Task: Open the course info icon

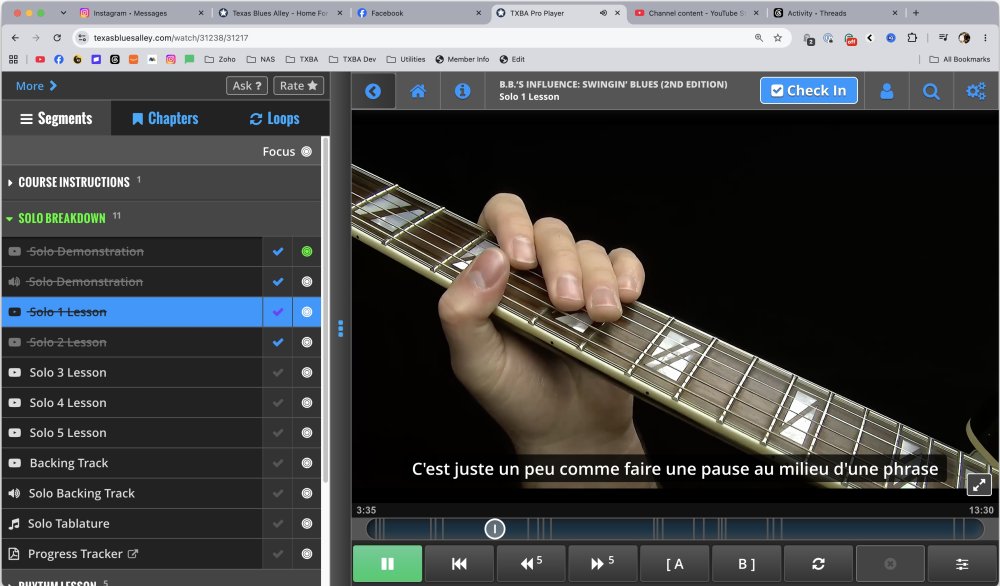Action: [462, 91]
